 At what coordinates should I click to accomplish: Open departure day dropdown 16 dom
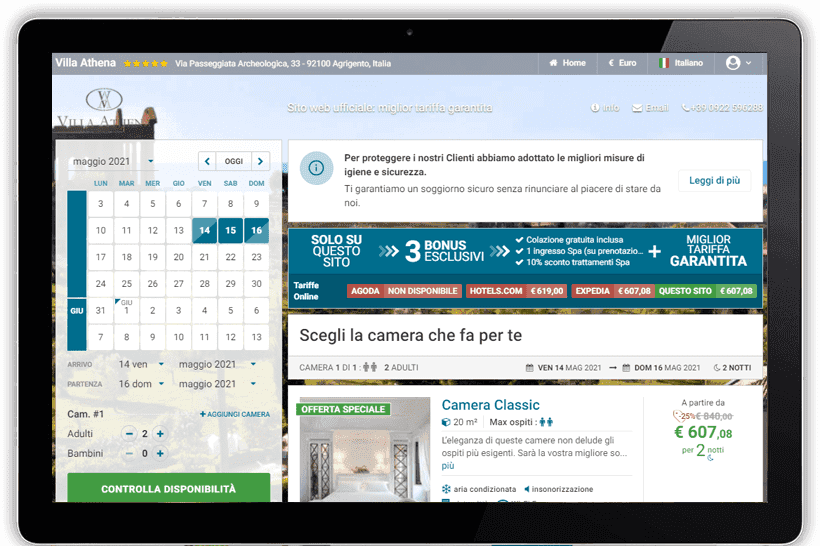click(141, 384)
